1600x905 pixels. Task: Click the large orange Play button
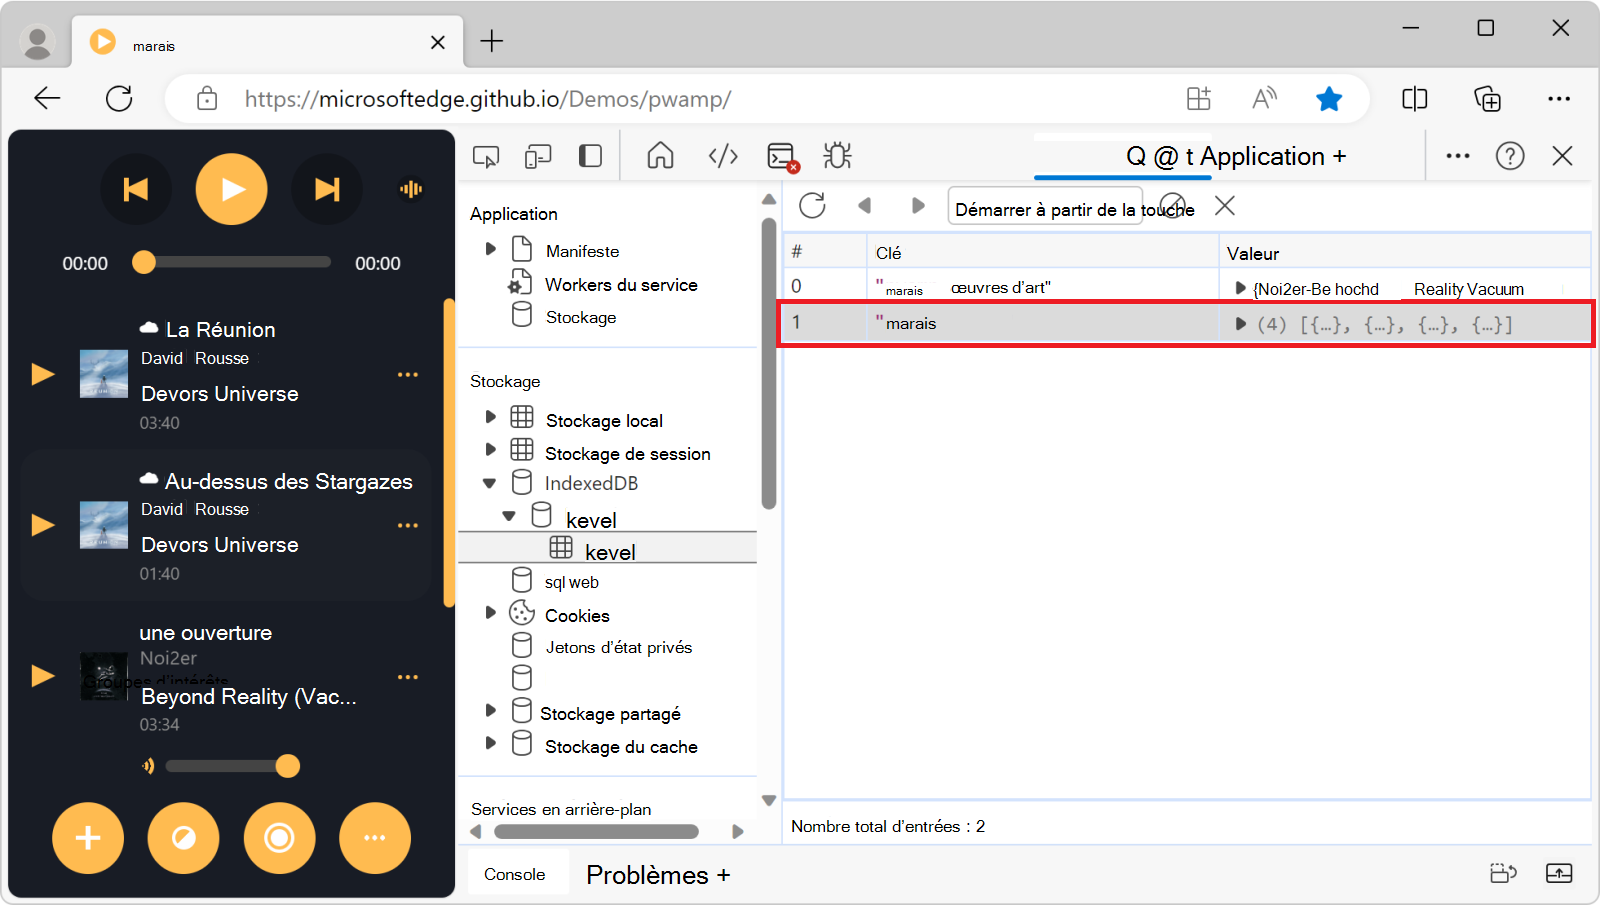tap(231, 189)
